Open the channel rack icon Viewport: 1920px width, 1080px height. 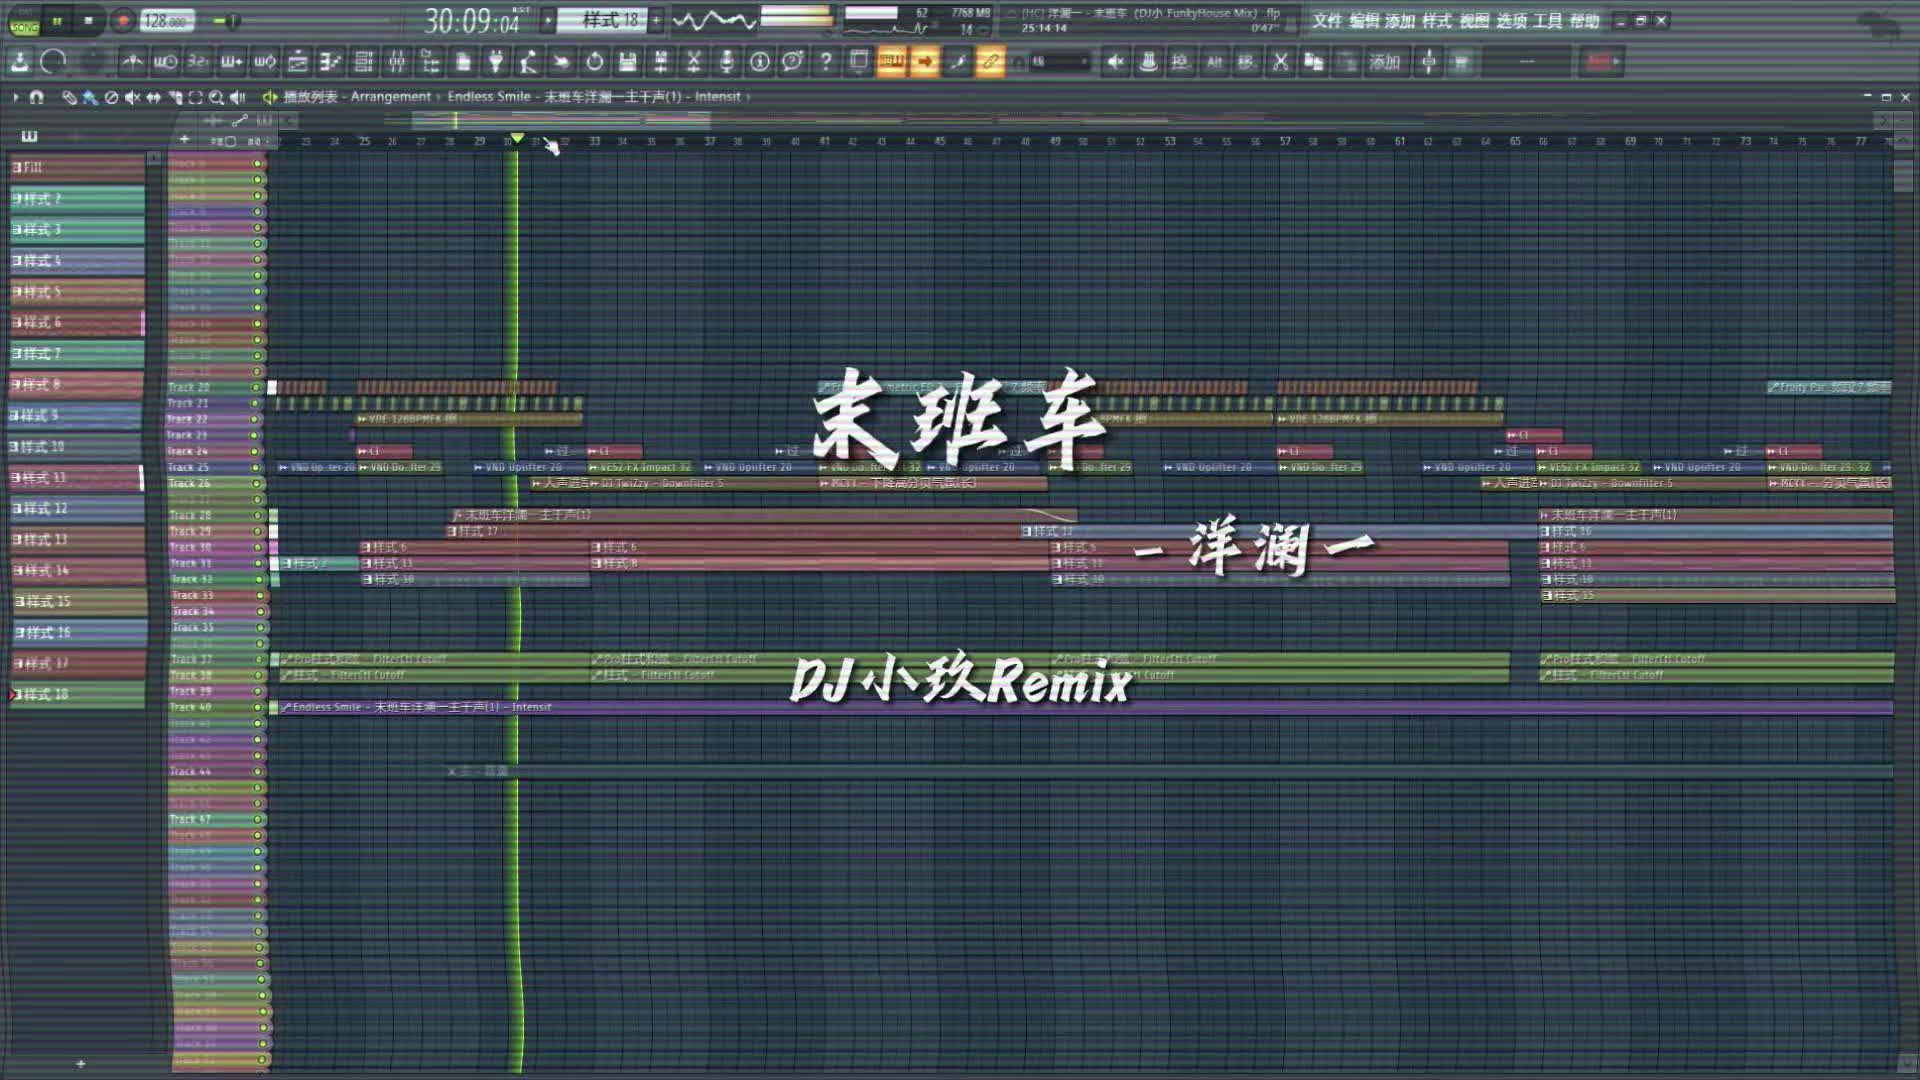[x=364, y=62]
